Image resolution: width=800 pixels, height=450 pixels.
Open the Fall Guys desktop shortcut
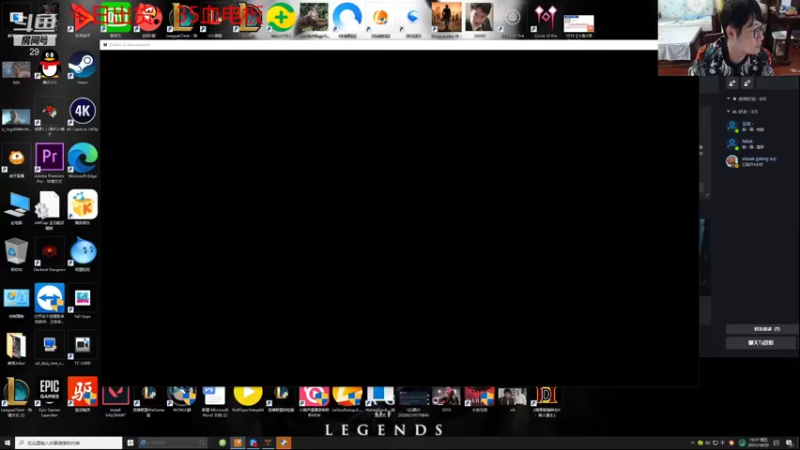pyautogui.click(x=82, y=301)
